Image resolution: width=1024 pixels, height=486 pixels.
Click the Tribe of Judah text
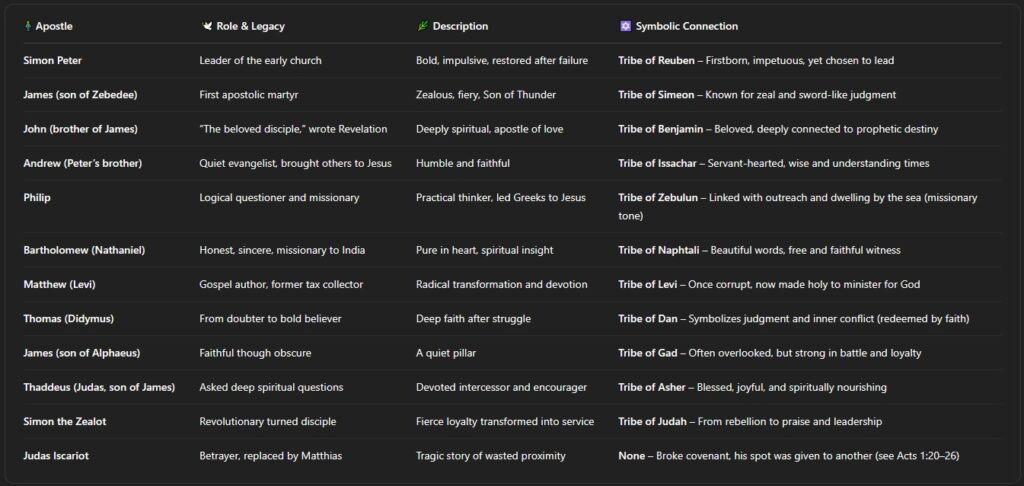tap(652, 422)
